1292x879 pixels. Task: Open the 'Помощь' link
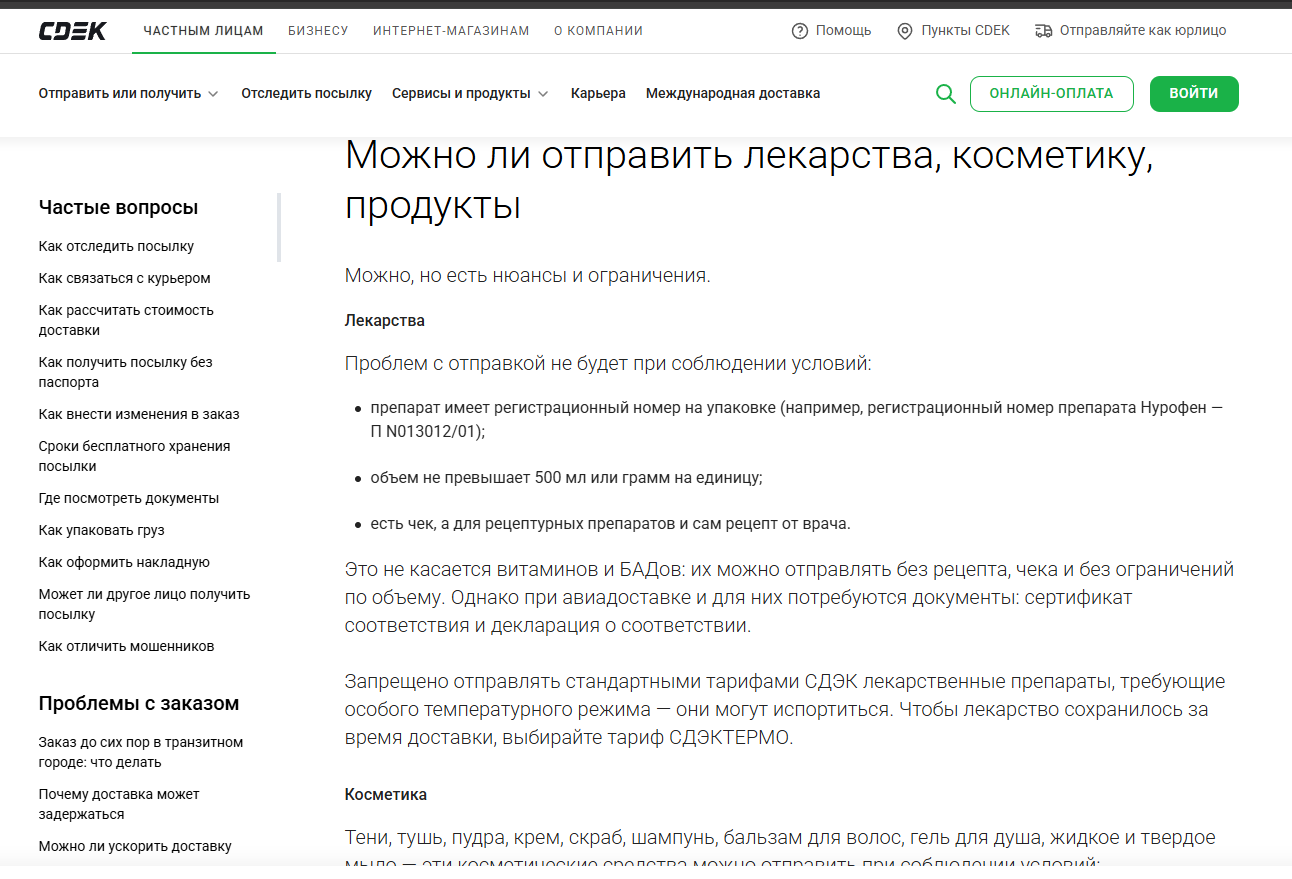coord(843,31)
